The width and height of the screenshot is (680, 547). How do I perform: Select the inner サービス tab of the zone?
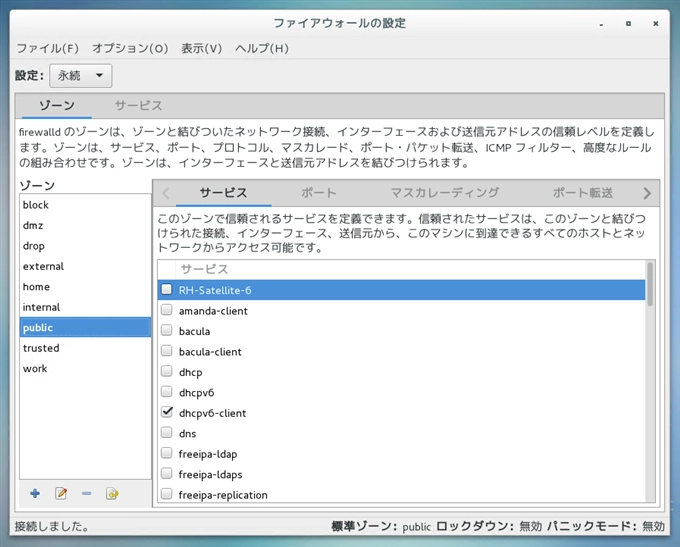(x=223, y=193)
